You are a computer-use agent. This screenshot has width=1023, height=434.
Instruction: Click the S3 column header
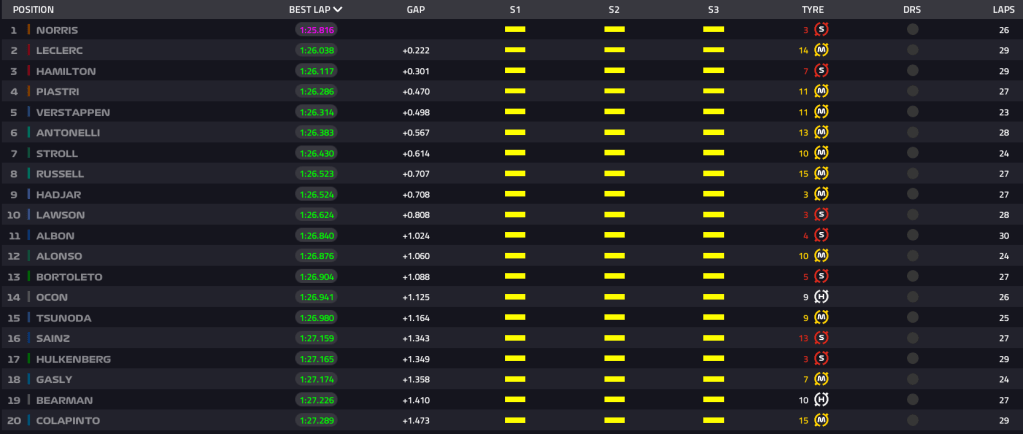(713, 10)
